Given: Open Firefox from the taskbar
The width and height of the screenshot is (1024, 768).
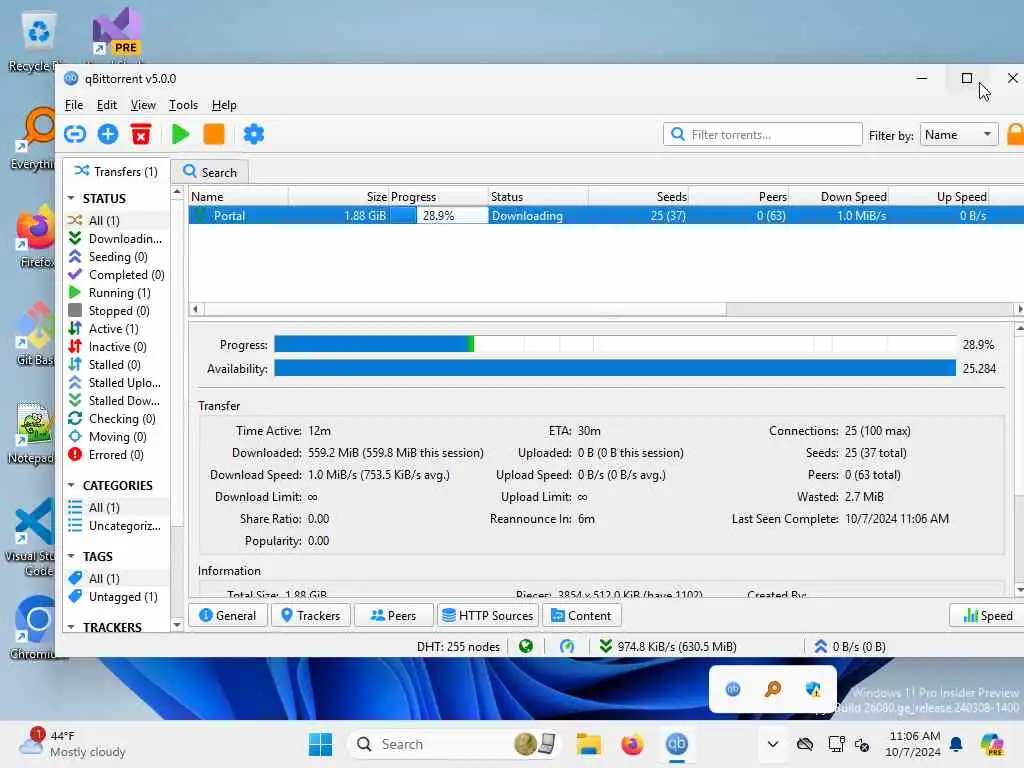Looking at the screenshot, I should pos(632,744).
